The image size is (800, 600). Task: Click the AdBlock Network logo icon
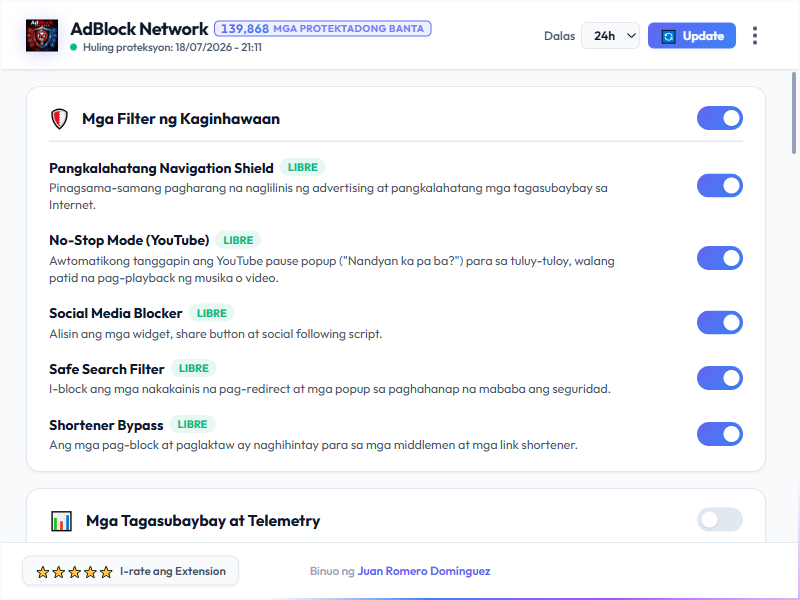[42, 36]
